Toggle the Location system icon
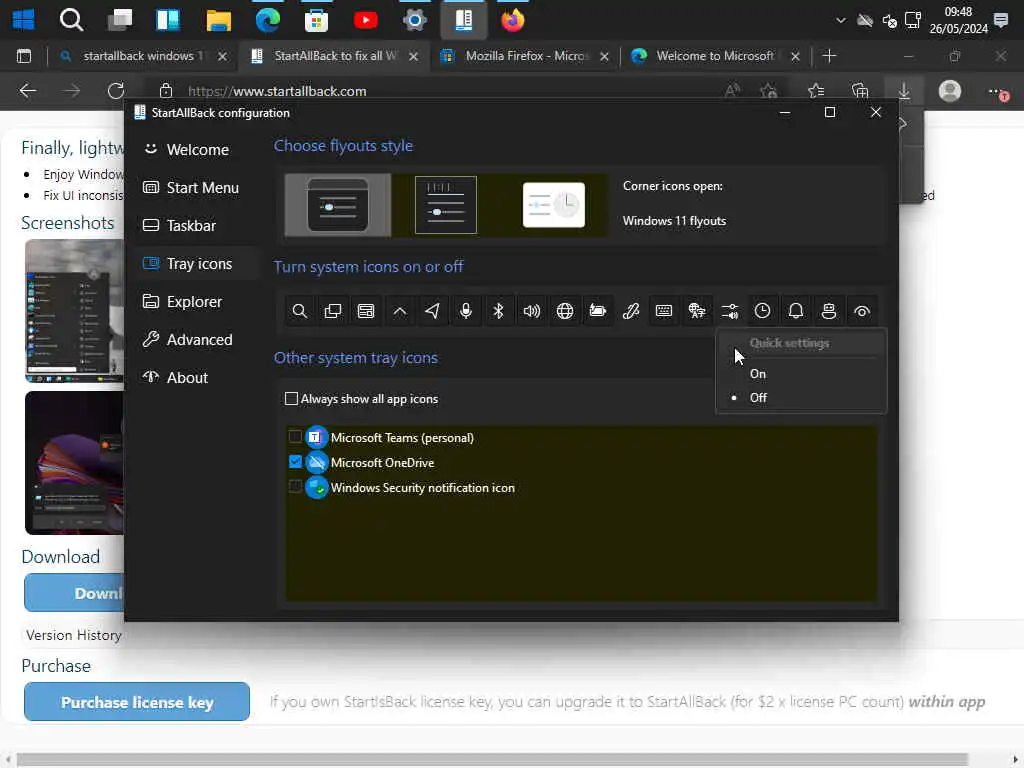 (x=432, y=311)
